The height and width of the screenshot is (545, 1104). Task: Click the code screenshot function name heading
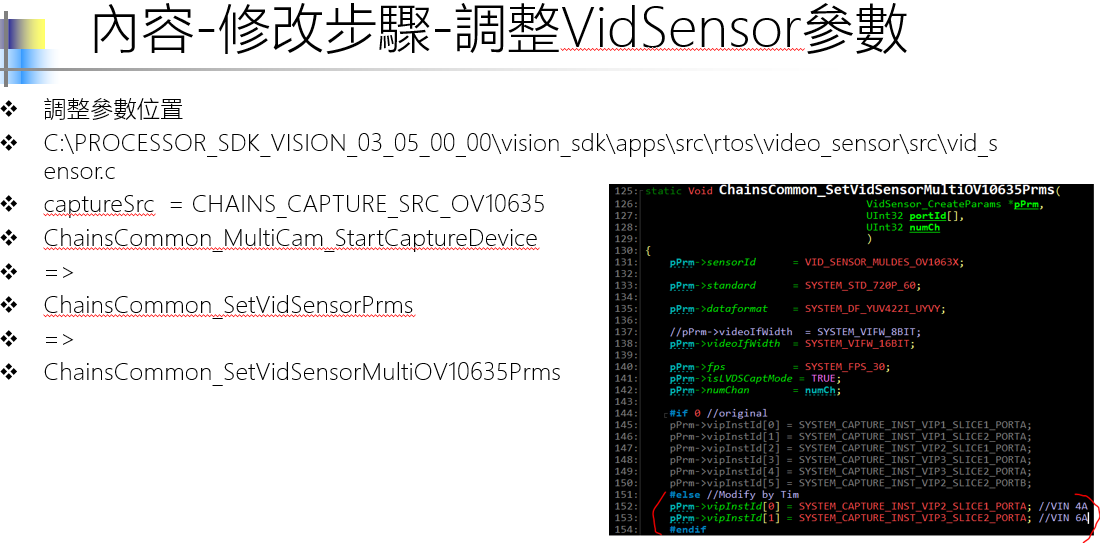click(887, 190)
